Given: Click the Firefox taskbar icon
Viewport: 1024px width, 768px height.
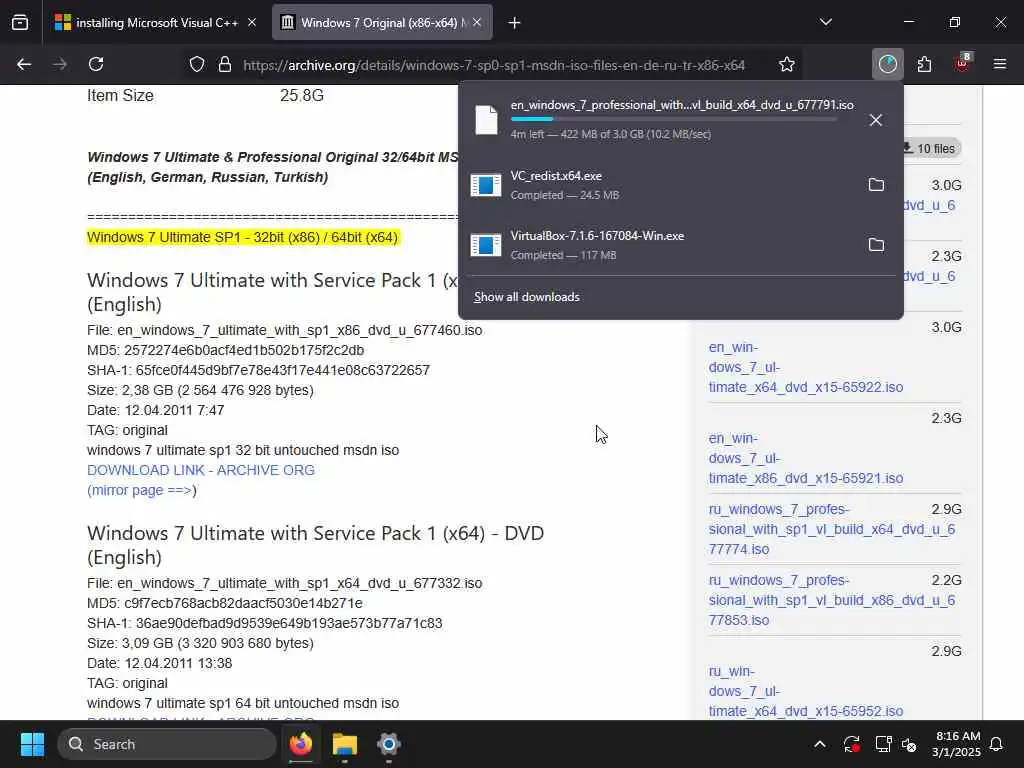Looking at the screenshot, I should pyautogui.click(x=301, y=744).
